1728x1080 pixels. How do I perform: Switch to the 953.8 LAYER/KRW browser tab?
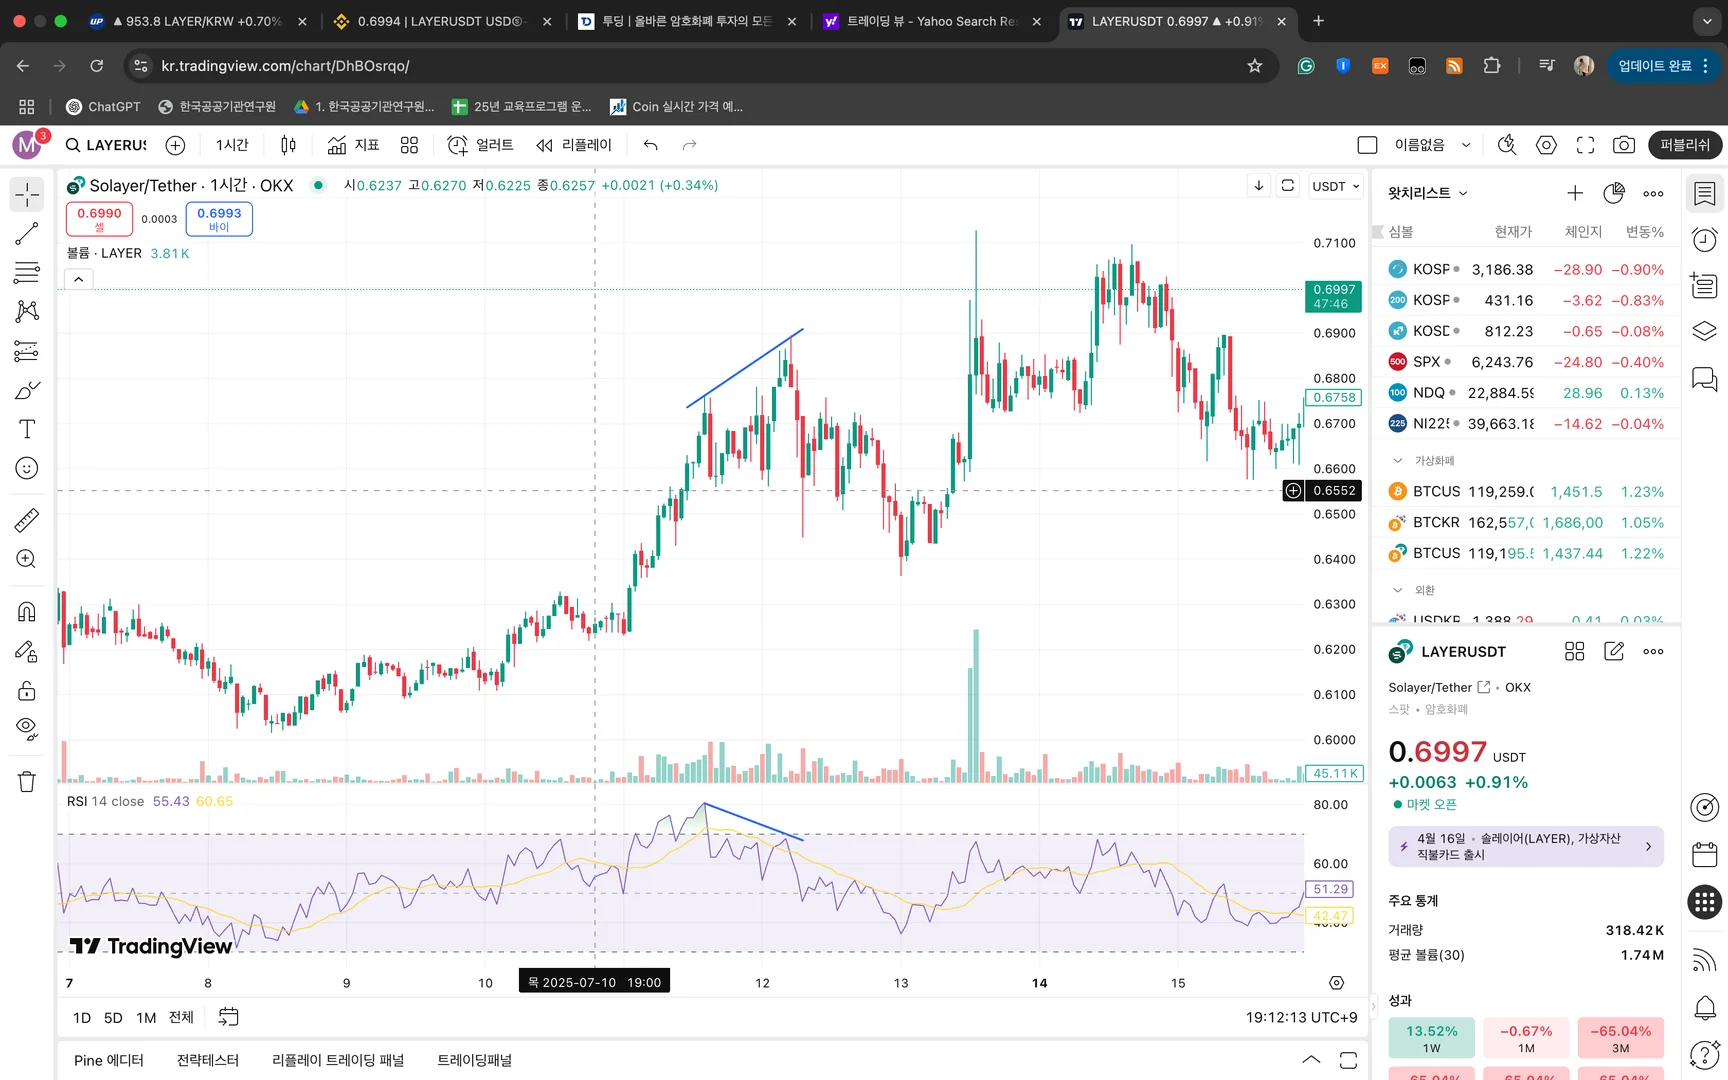click(x=196, y=21)
